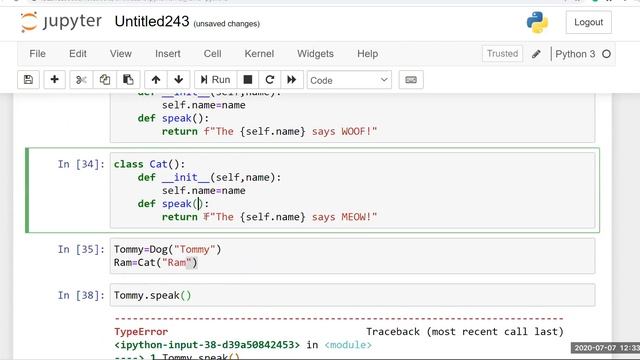Click the In [35] prompt
This screenshot has height=360, width=640.
(x=81, y=249)
